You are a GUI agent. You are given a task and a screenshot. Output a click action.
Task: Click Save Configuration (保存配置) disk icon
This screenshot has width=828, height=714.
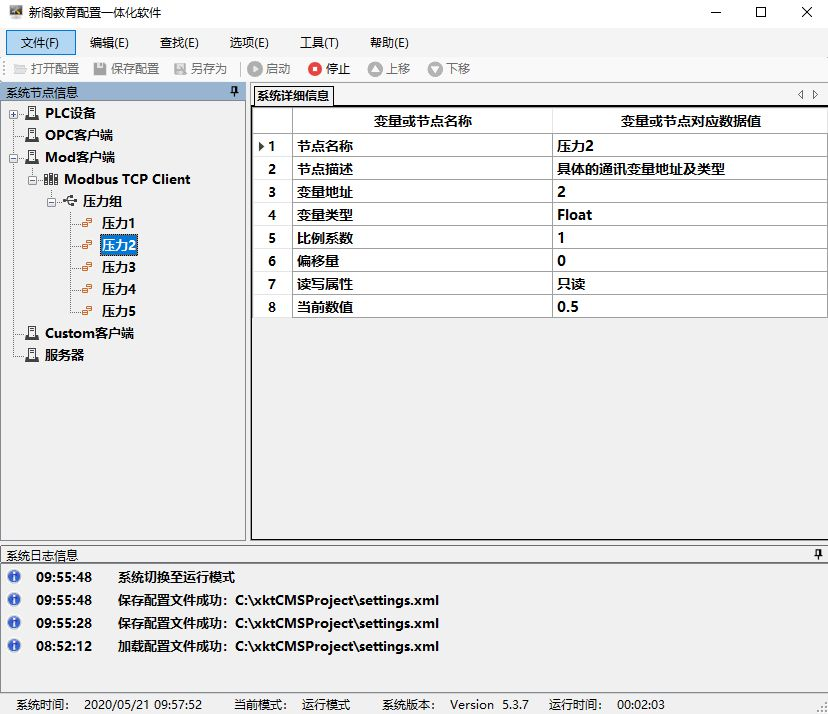click(100, 69)
